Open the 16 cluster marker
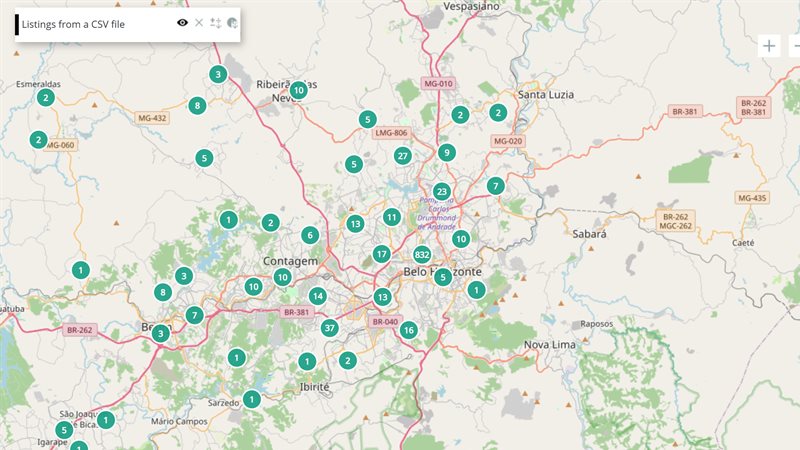 (409, 330)
